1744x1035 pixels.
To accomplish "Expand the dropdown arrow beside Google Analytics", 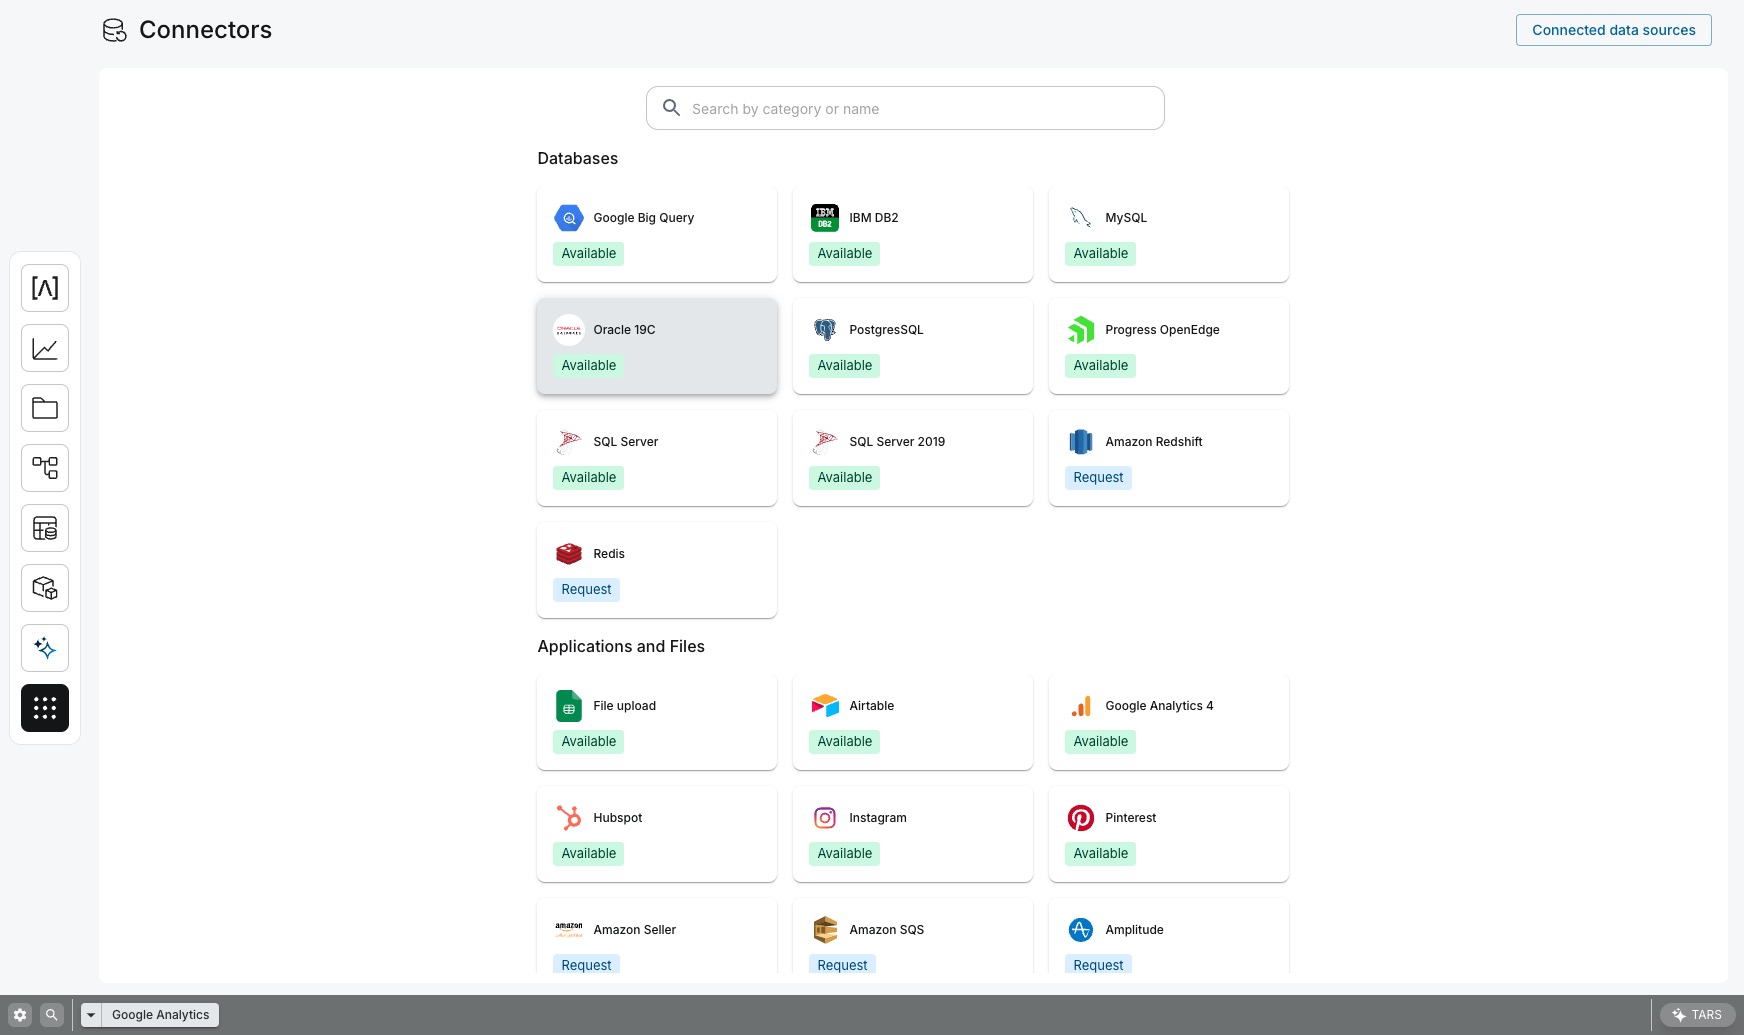I will [x=91, y=1015].
